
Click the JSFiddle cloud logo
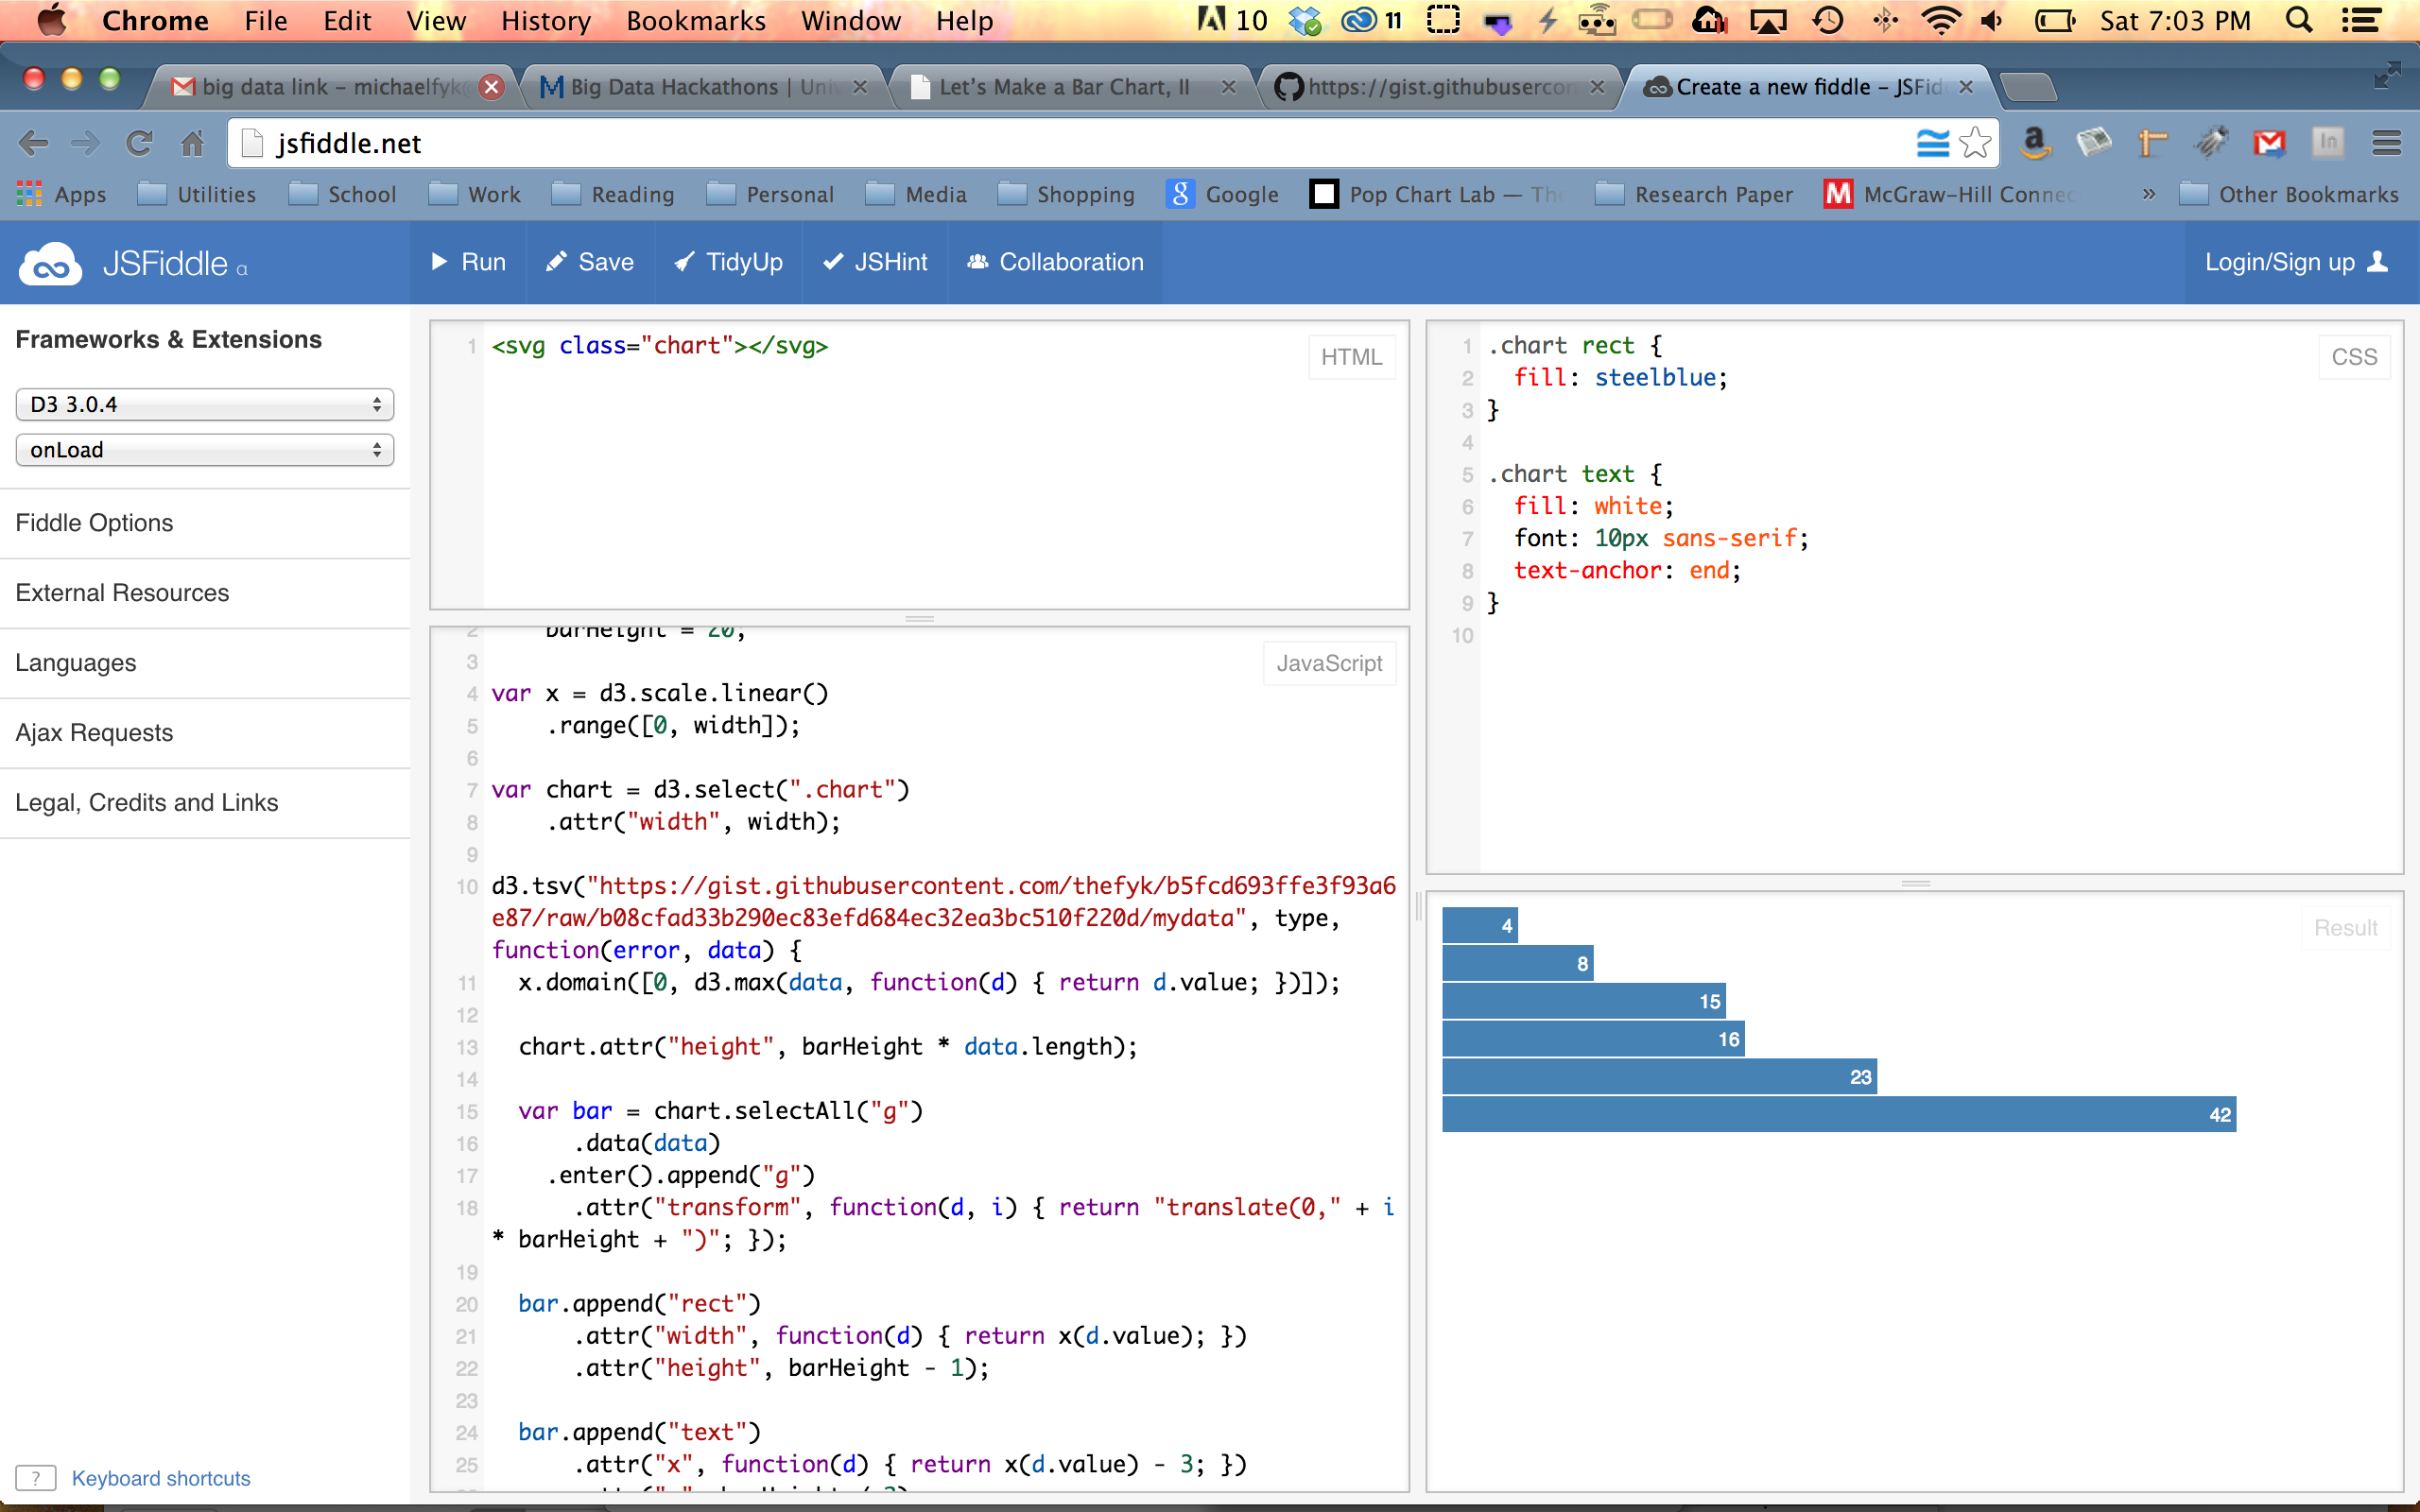(x=50, y=264)
